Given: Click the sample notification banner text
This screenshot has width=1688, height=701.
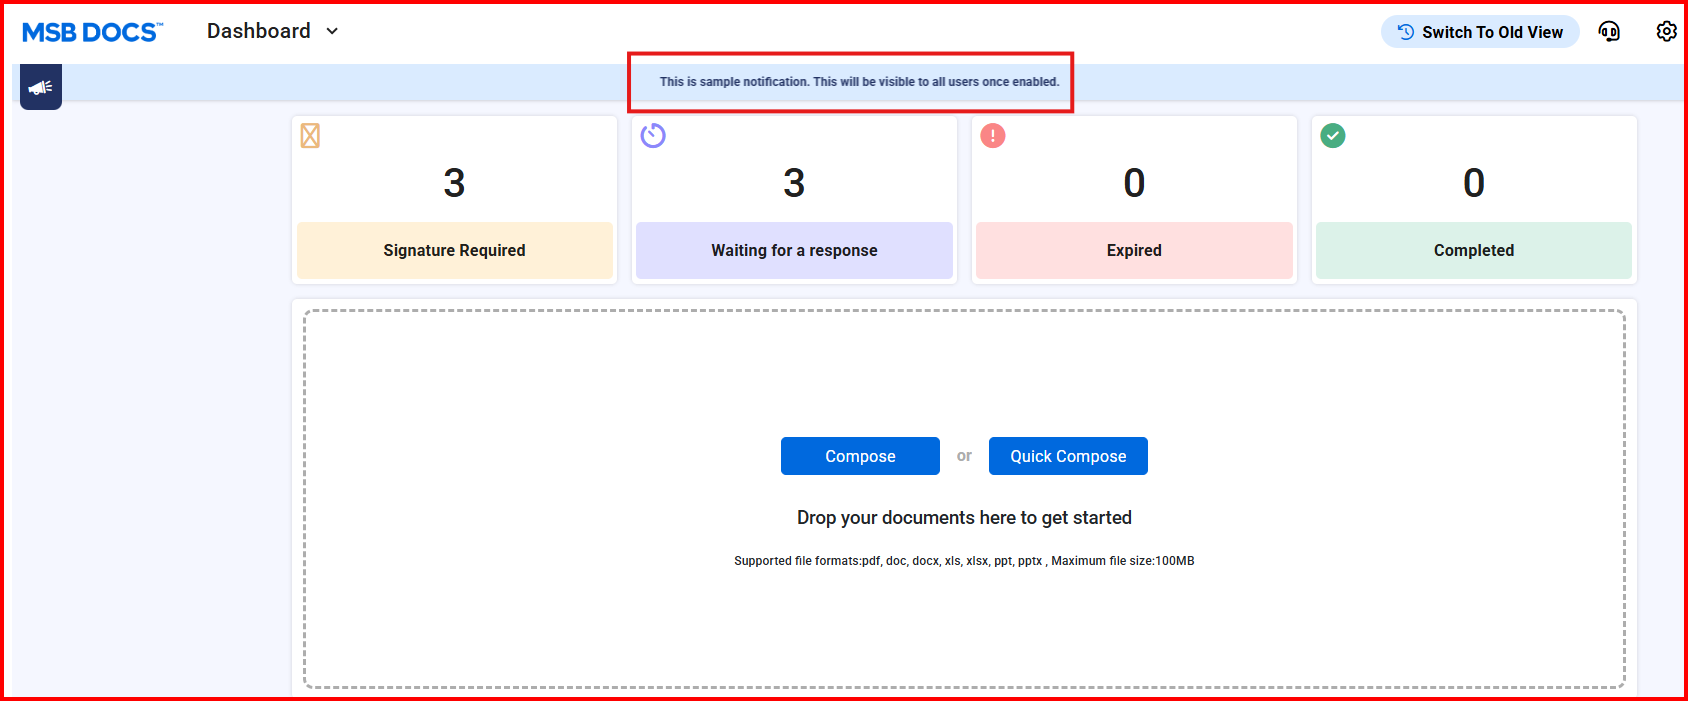Looking at the screenshot, I should click(859, 82).
